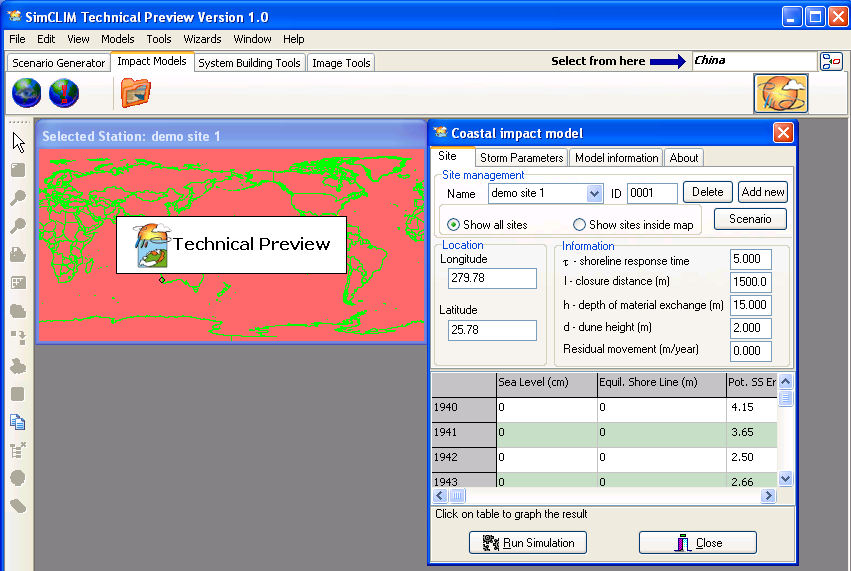Click the Coastal impact model window icon
851x571 pixels.
coord(440,132)
